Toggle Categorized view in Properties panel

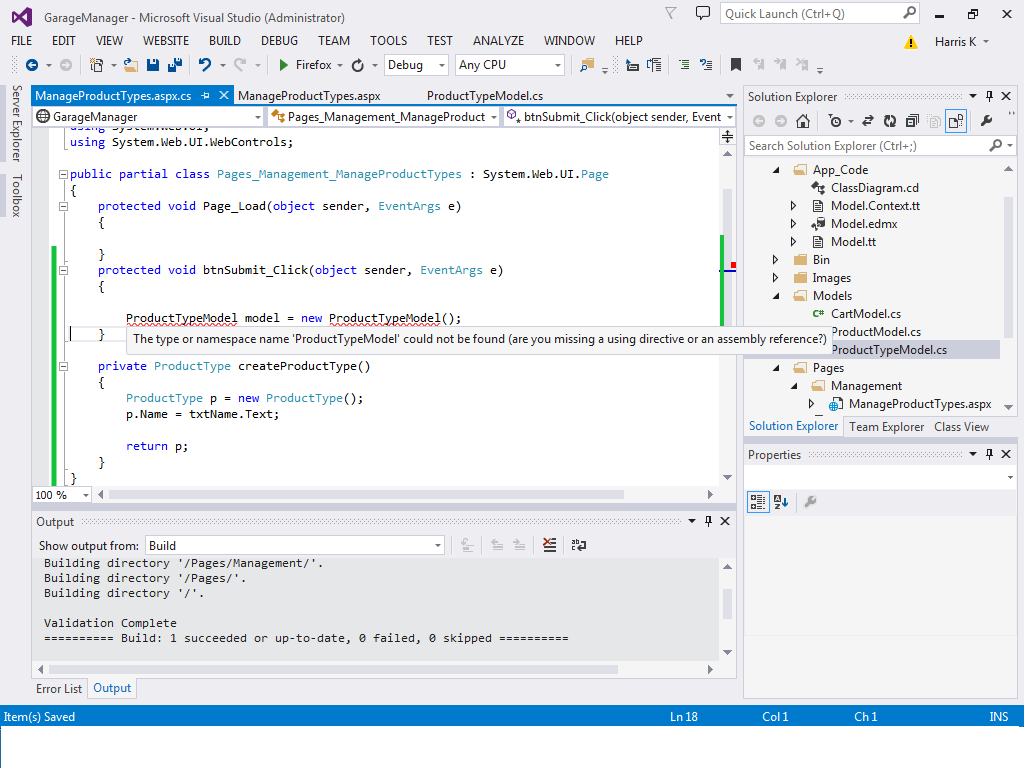(757, 501)
